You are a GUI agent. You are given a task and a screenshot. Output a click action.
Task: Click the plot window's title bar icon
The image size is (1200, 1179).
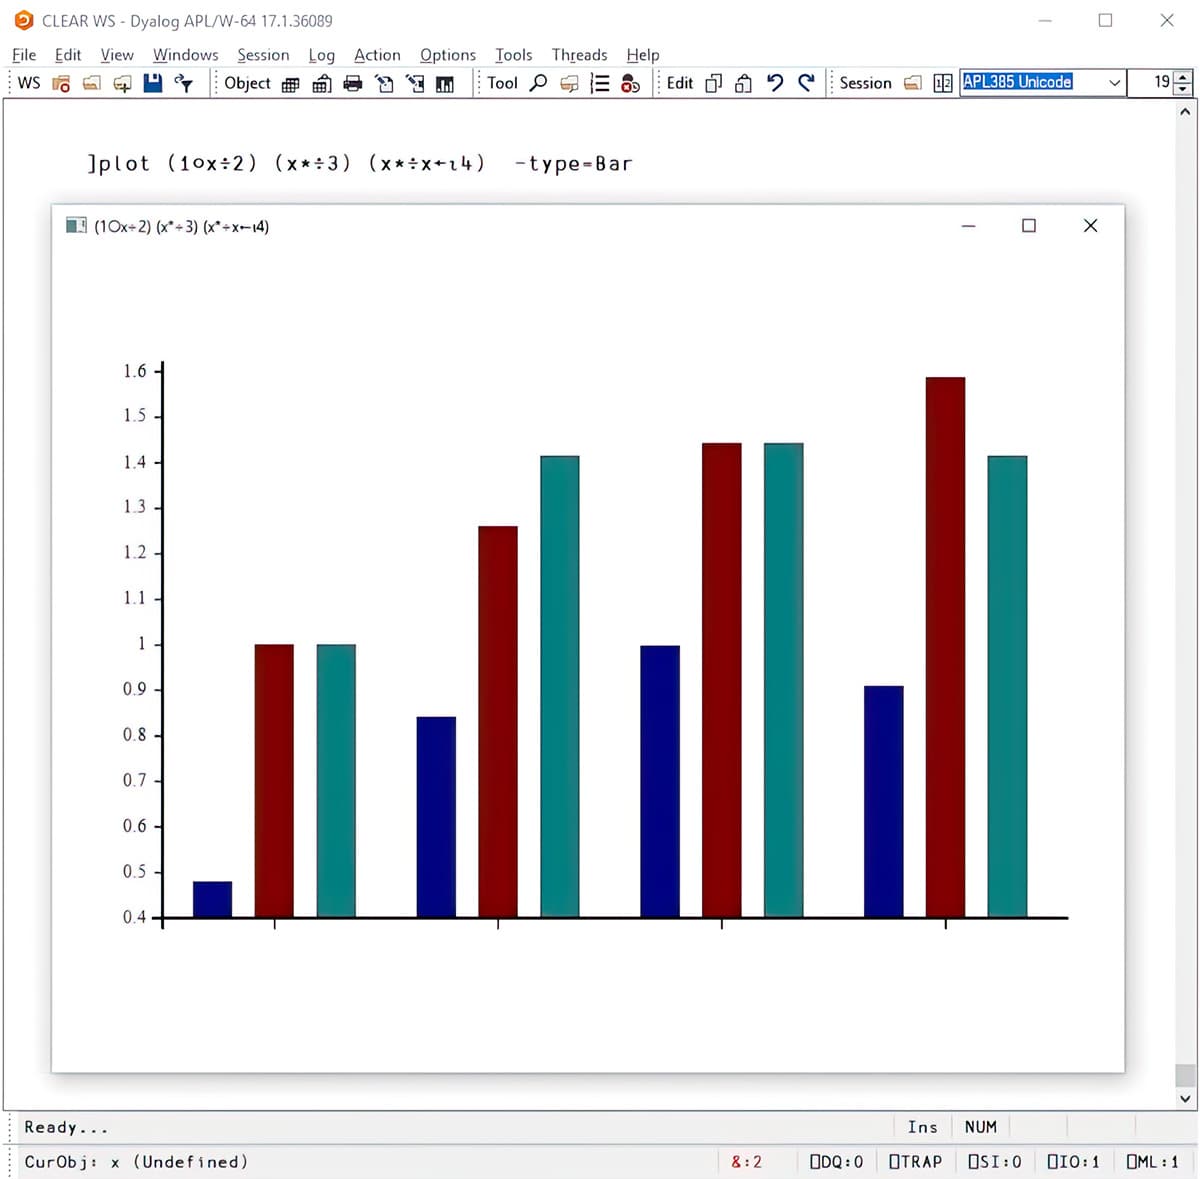coord(76,225)
